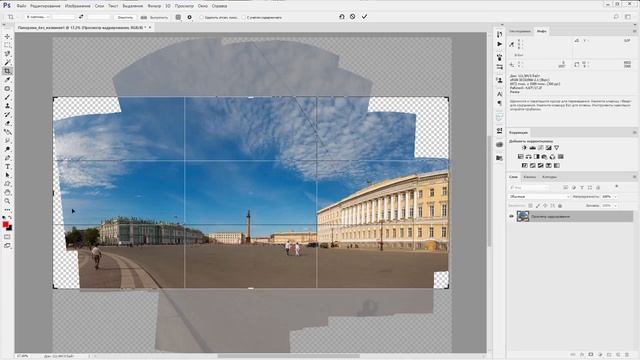Open the History panel from collapsed dock
The image size is (640, 360).
500,34
